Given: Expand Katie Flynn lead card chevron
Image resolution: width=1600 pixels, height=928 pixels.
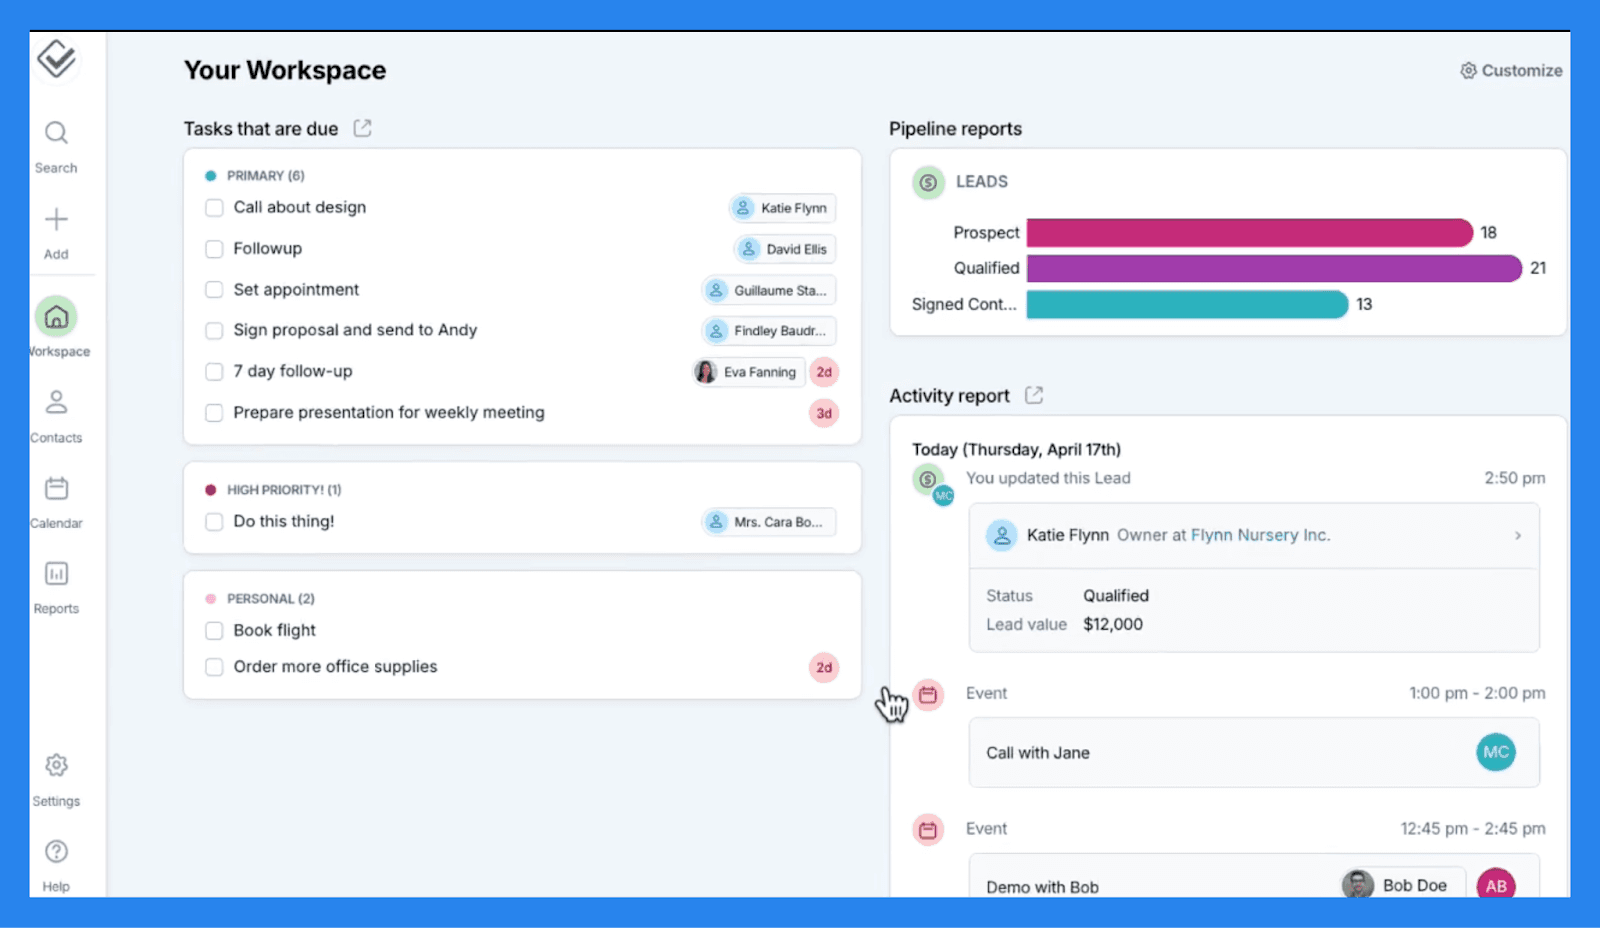Looking at the screenshot, I should coord(1517,536).
